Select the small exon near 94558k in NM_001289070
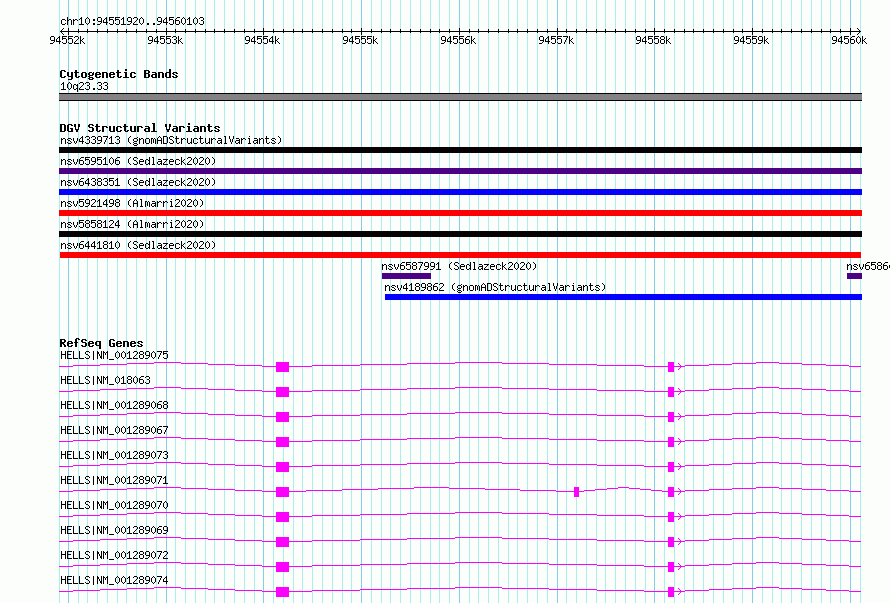Screen dimensions: 890x603 (671, 517)
